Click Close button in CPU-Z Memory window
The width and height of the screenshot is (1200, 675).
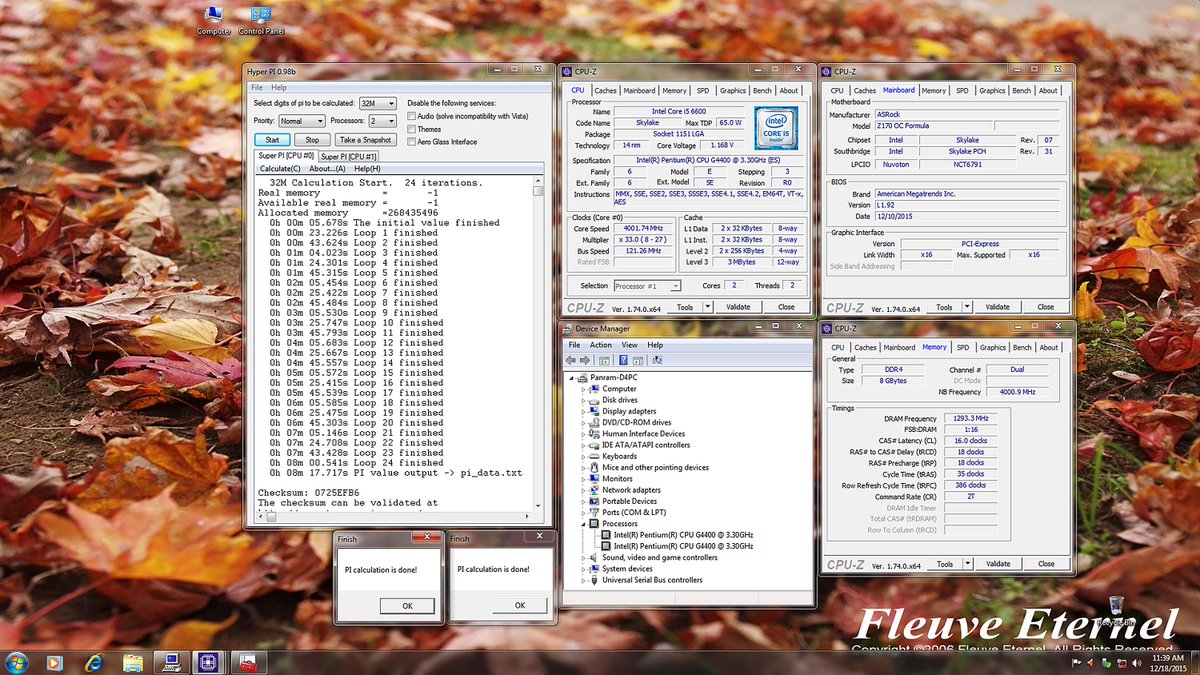(1045, 564)
